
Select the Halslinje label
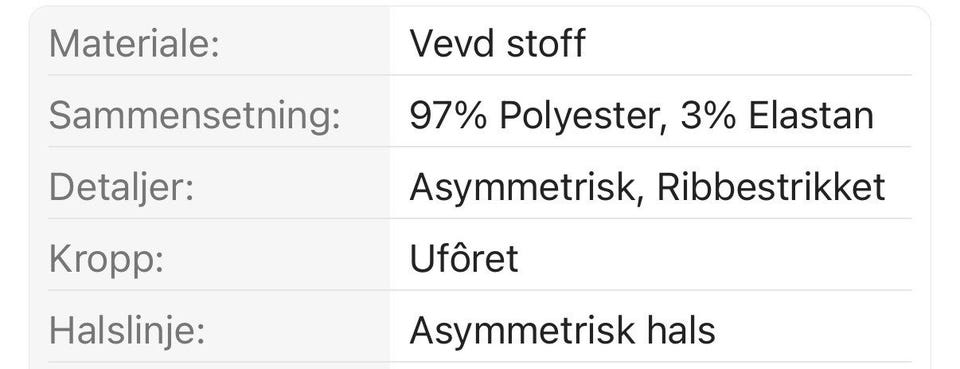coord(126,331)
